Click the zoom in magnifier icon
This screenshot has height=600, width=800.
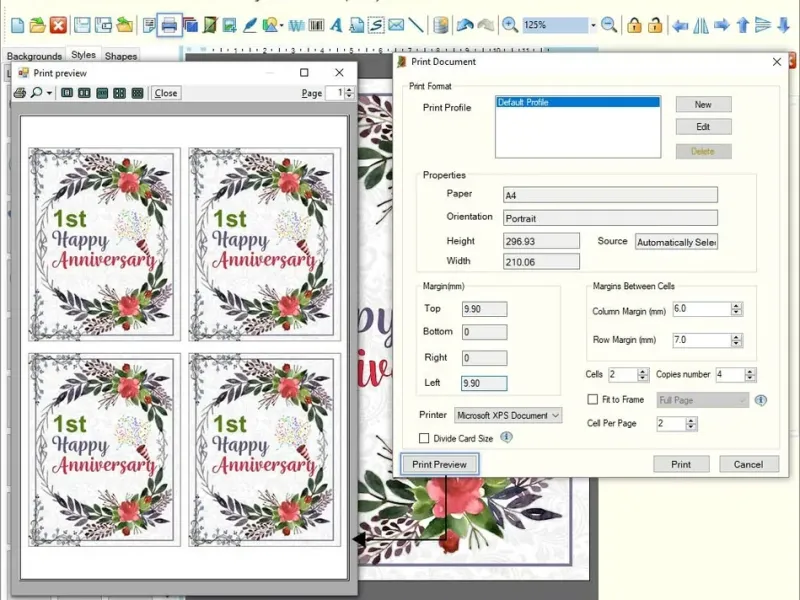click(x=510, y=25)
